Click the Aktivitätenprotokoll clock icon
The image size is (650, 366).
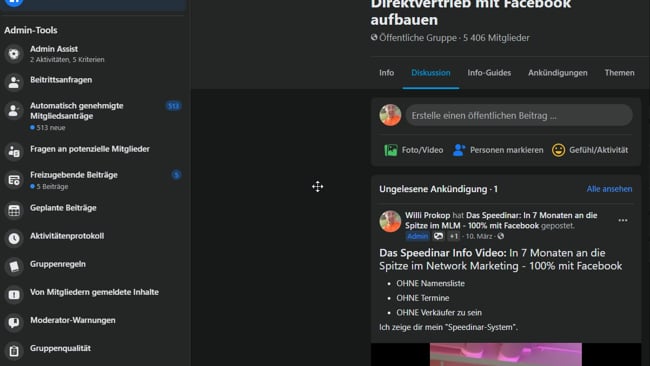[14, 238]
